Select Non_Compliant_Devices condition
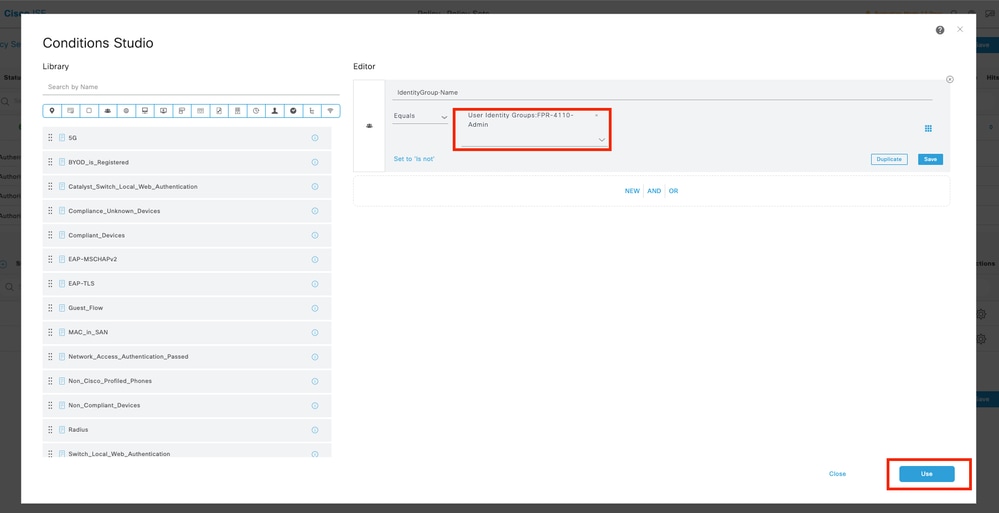999x513 pixels. point(187,405)
